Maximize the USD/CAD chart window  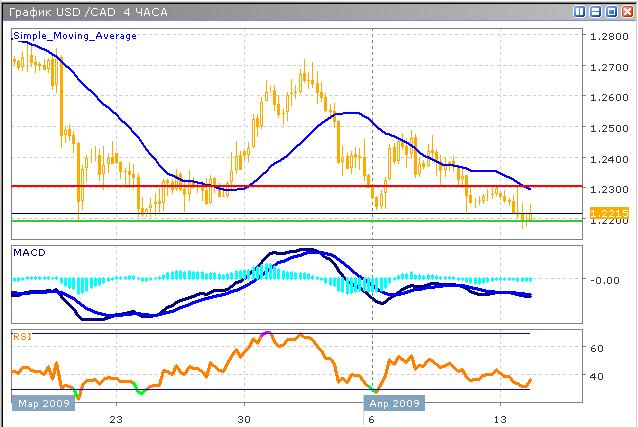(x=610, y=11)
